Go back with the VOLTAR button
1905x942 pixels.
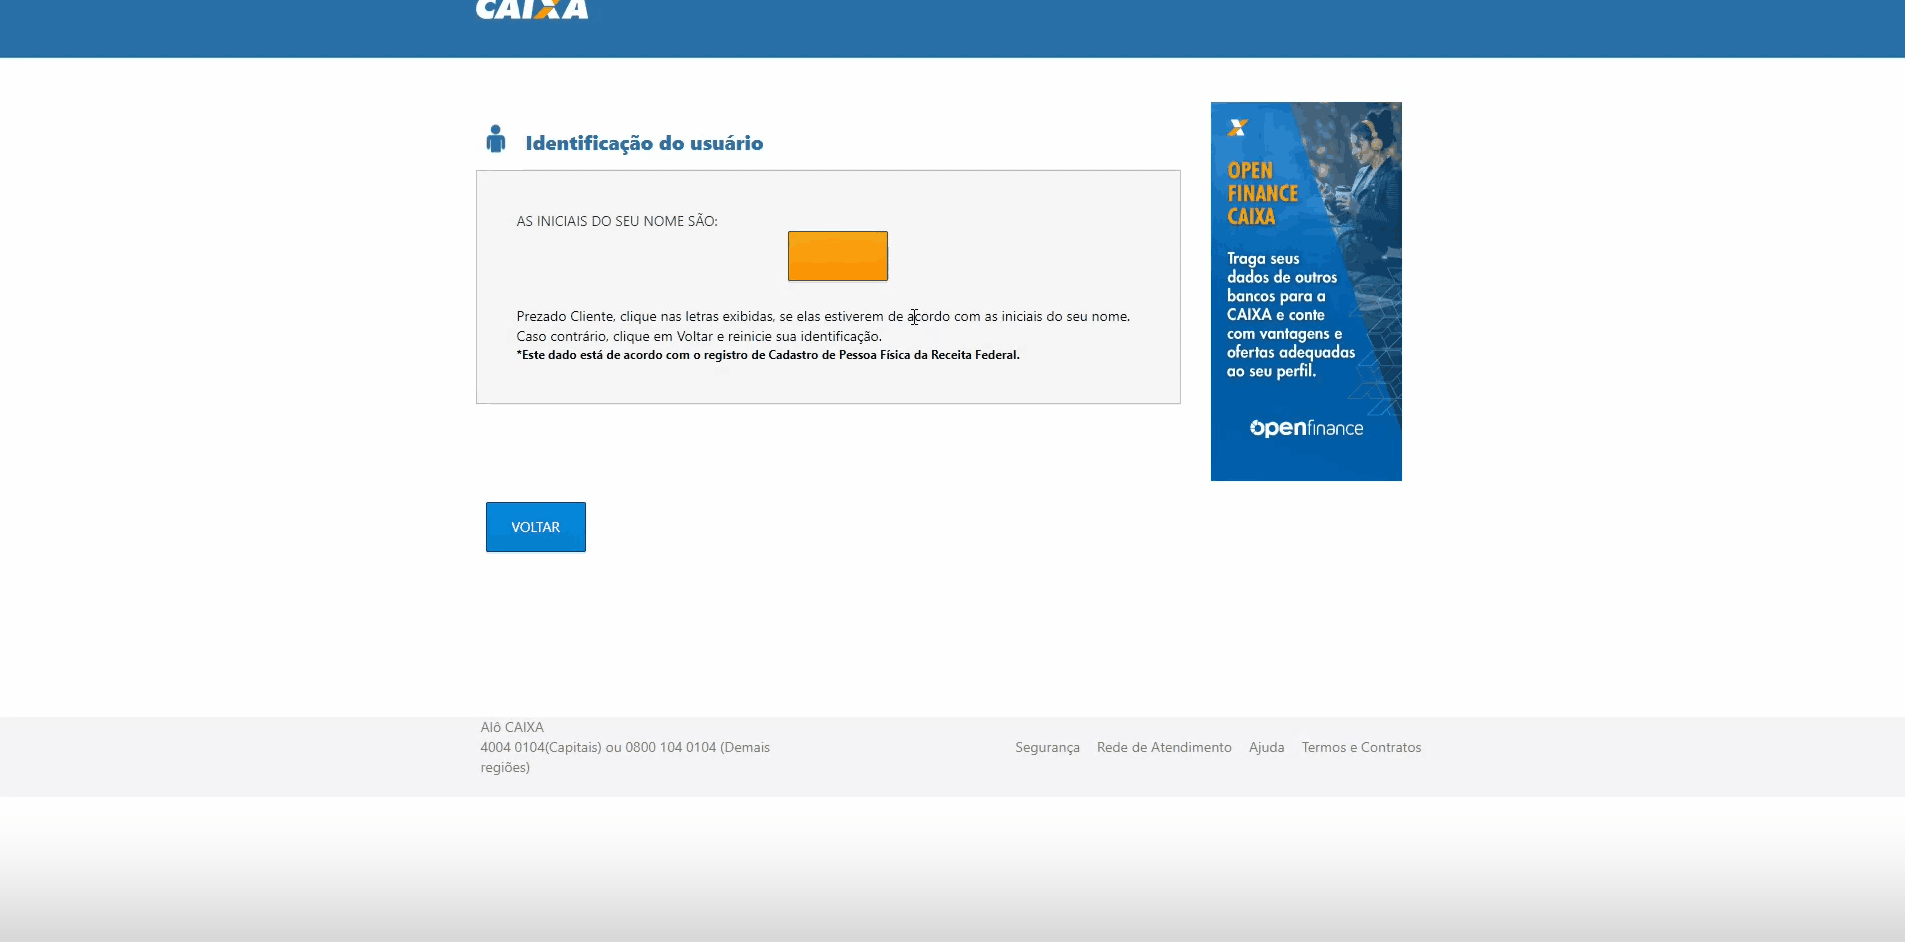click(x=536, y=527)
